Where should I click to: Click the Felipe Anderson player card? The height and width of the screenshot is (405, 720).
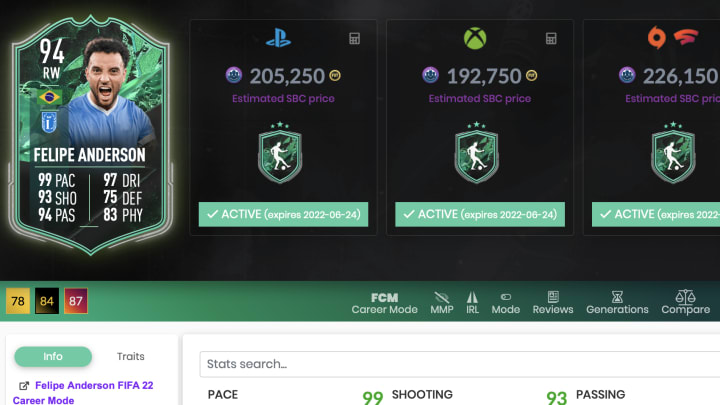coord(91,134)
